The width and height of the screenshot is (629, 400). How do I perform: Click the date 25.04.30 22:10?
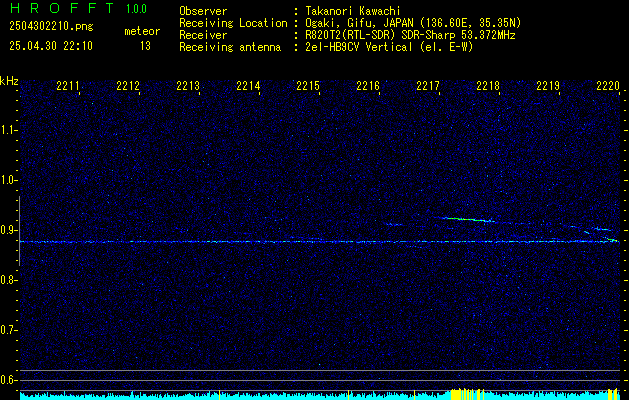pos(51,46)
